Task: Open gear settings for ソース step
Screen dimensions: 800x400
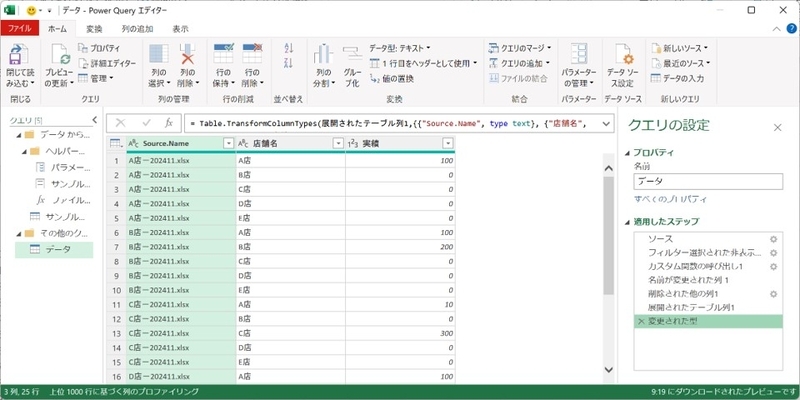Action: click(x=773, y=239)
